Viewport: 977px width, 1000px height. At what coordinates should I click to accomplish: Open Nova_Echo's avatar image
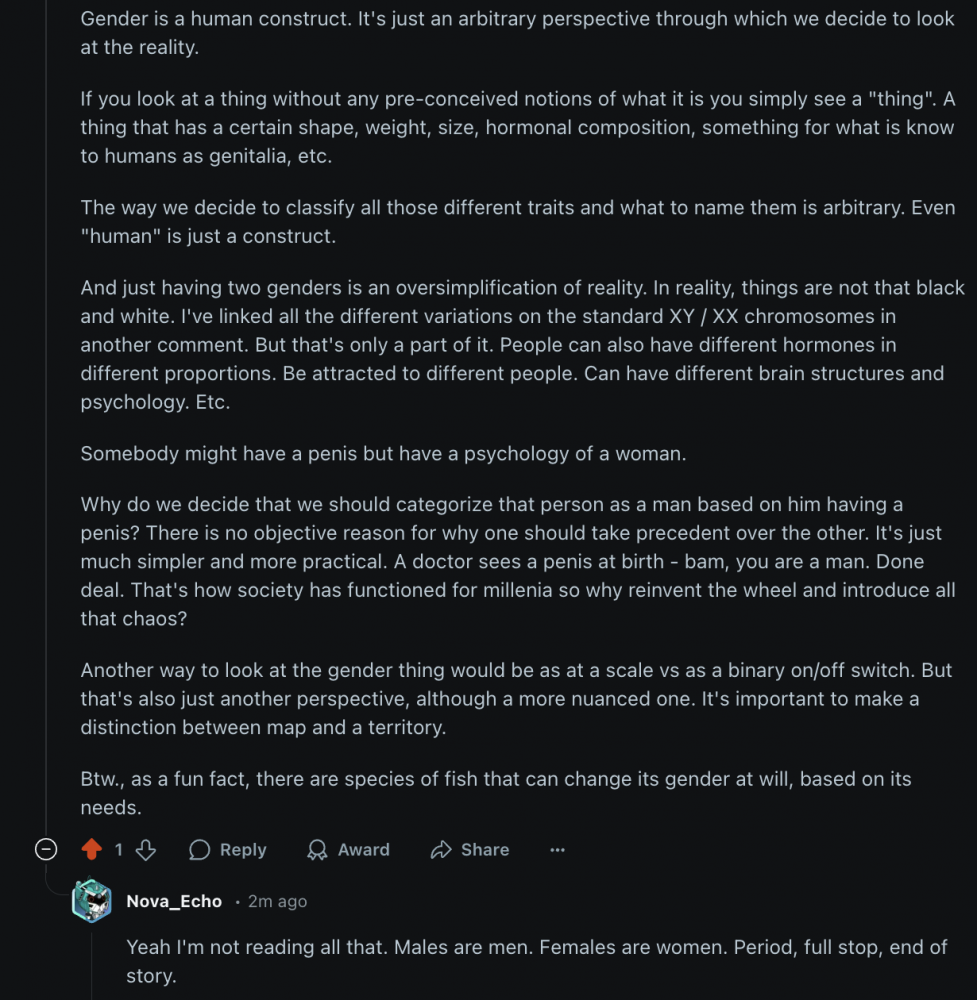[92, 901]
